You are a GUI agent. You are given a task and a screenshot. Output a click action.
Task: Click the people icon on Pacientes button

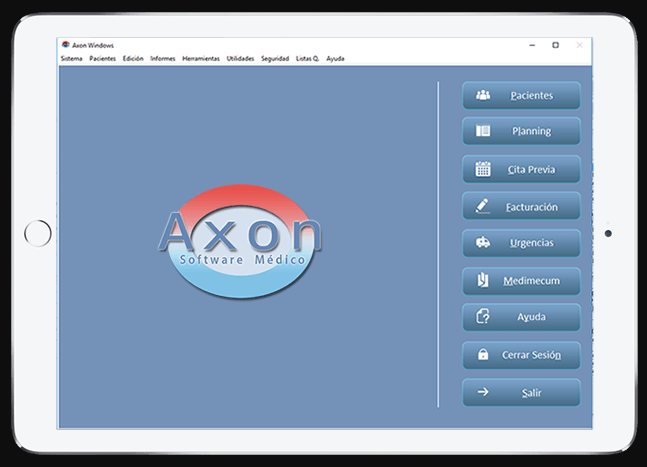click(x=483, y=96)
